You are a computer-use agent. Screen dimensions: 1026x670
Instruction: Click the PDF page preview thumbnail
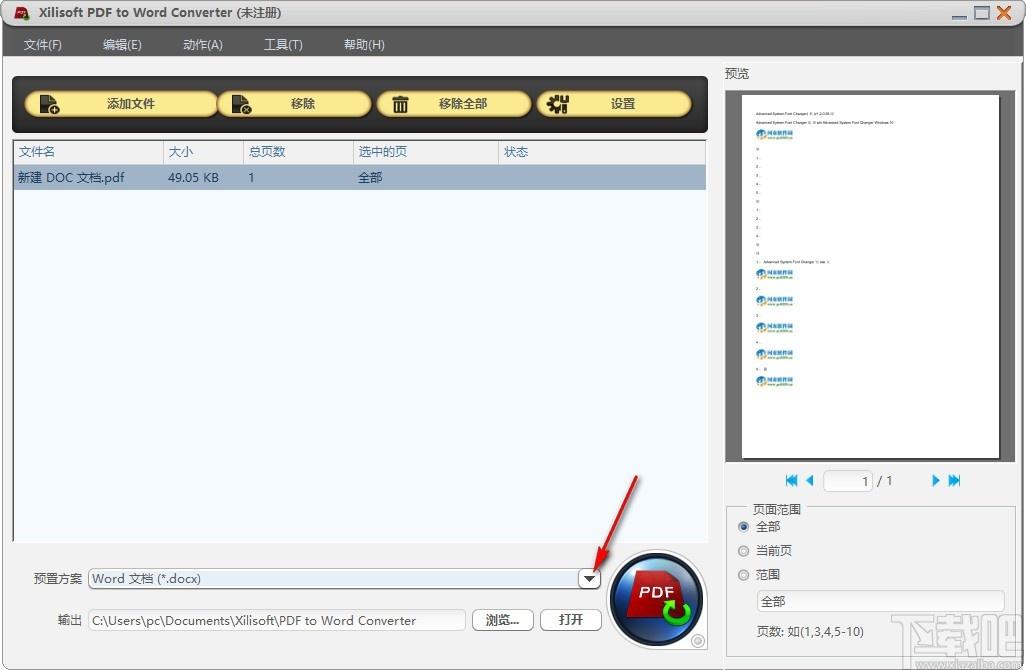870,277
